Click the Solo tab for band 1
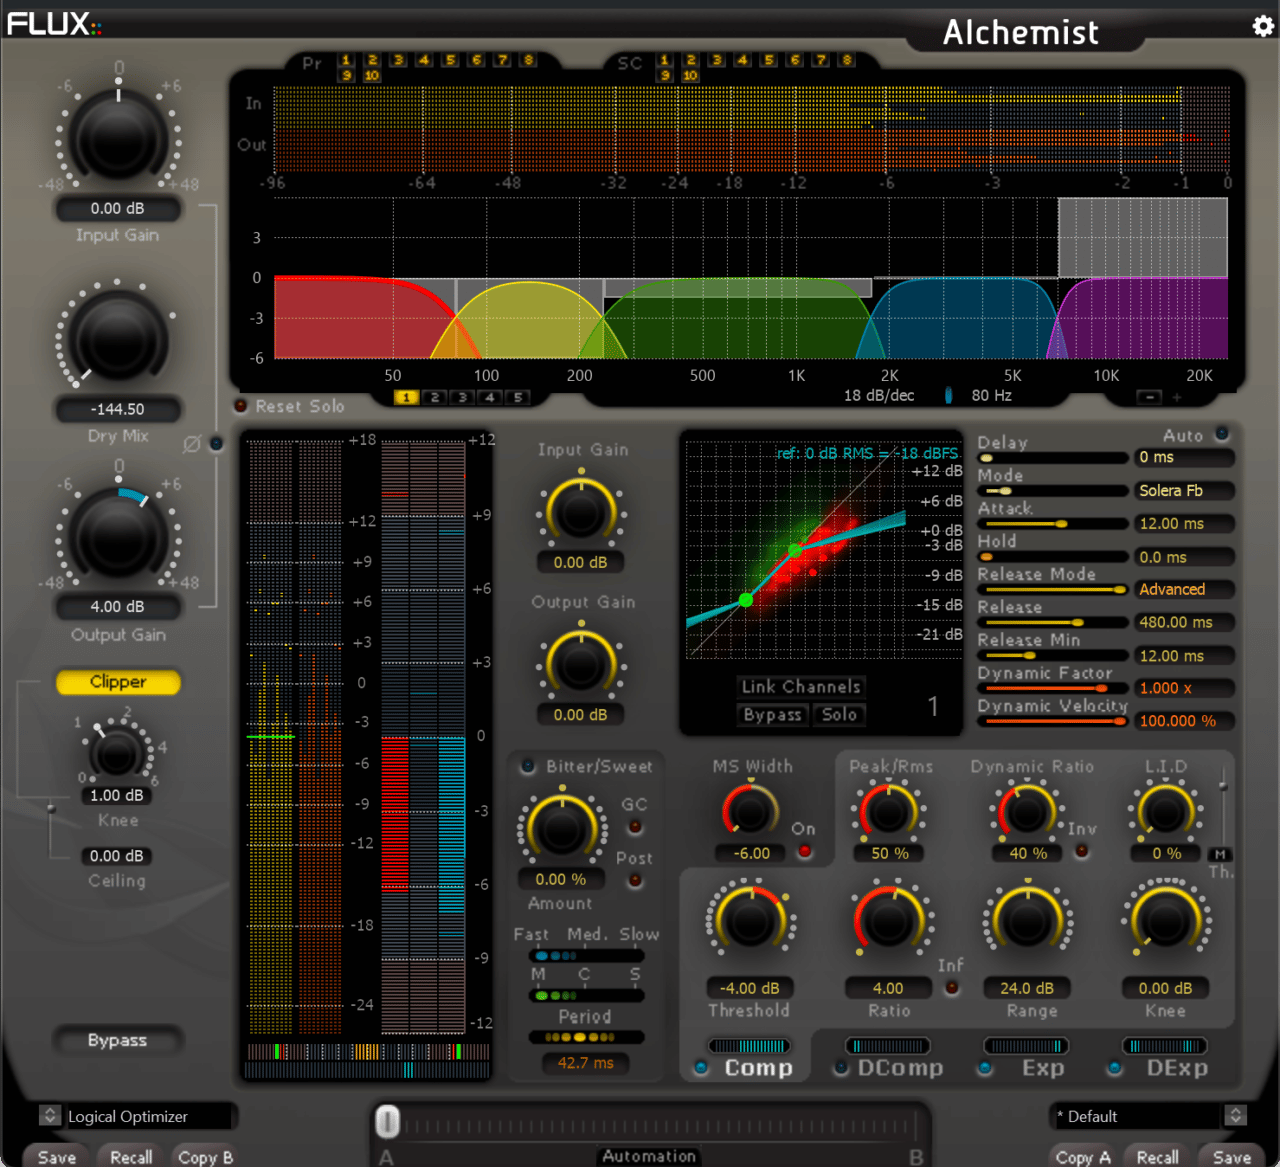The height and width of the screenshot is (1167, 1280). click(x=839, y=714)
